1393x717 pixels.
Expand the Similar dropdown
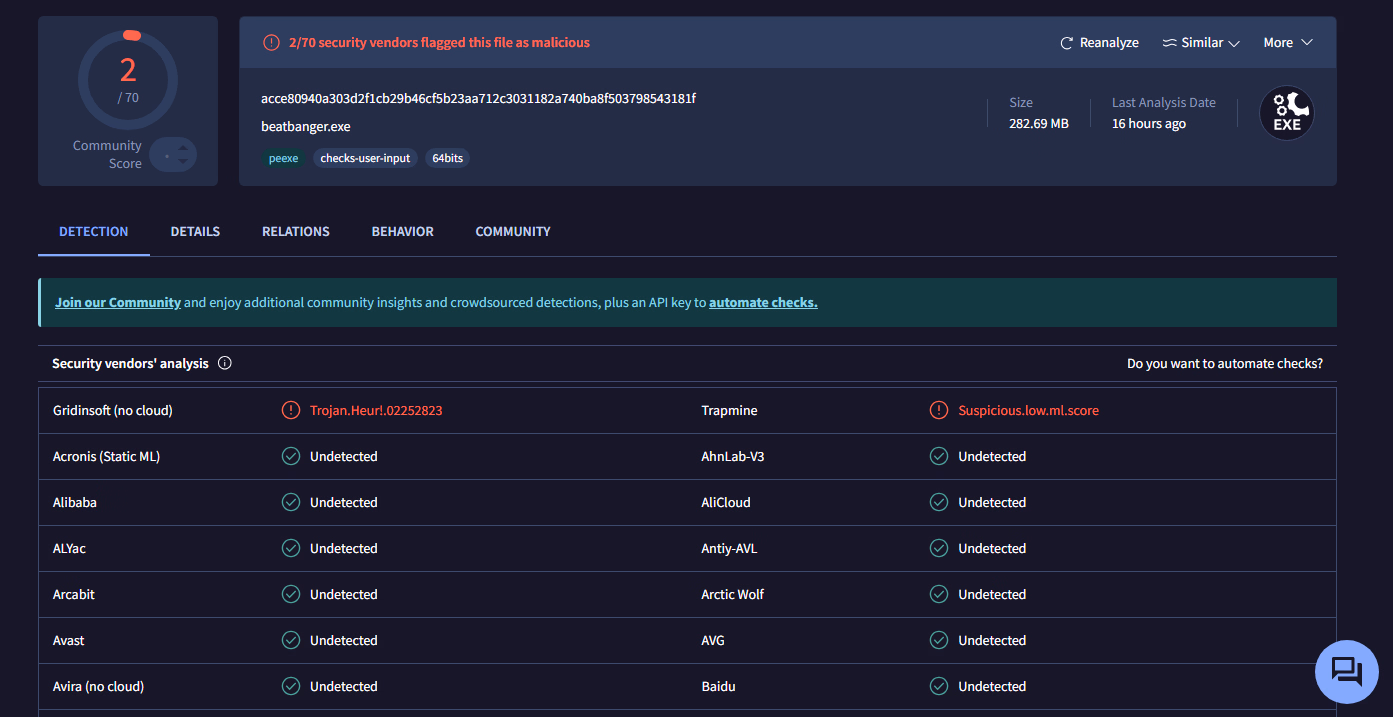pos(1201,43)
